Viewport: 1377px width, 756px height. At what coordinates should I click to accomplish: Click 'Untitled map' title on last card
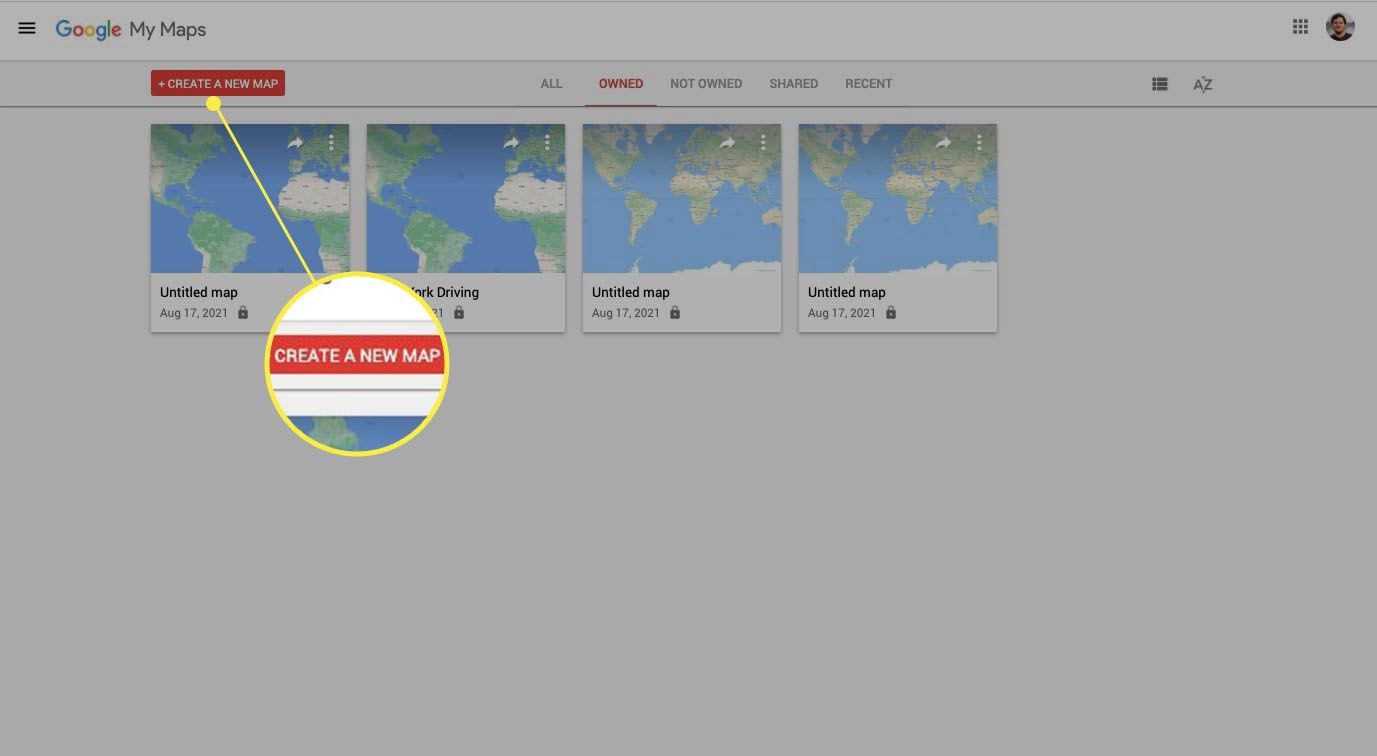pyautogui.click(x=847, y=292)
